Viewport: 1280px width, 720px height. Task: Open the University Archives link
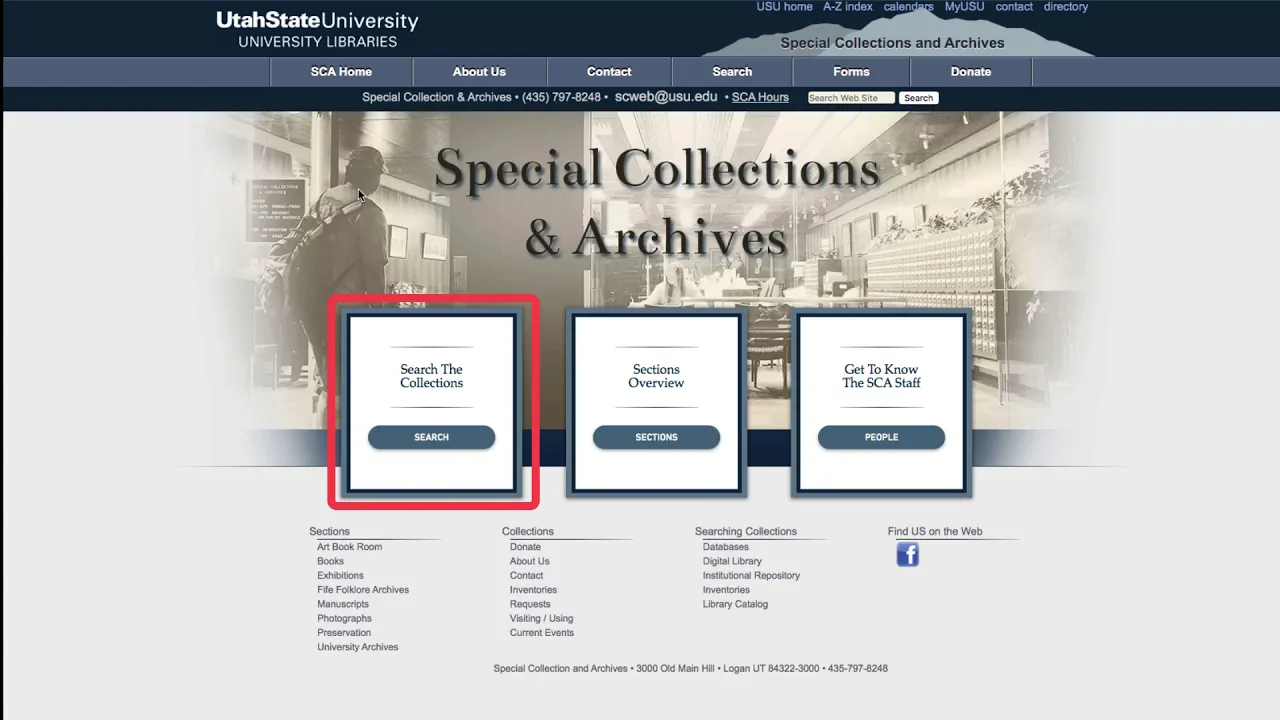(x=358, y=647)
